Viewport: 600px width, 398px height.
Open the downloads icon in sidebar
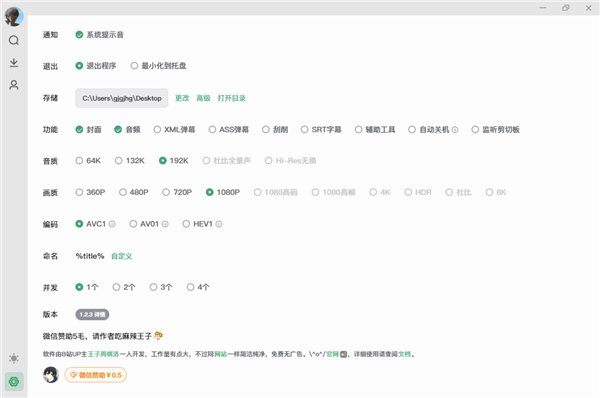pyautogui.click(x=14, y=62)
